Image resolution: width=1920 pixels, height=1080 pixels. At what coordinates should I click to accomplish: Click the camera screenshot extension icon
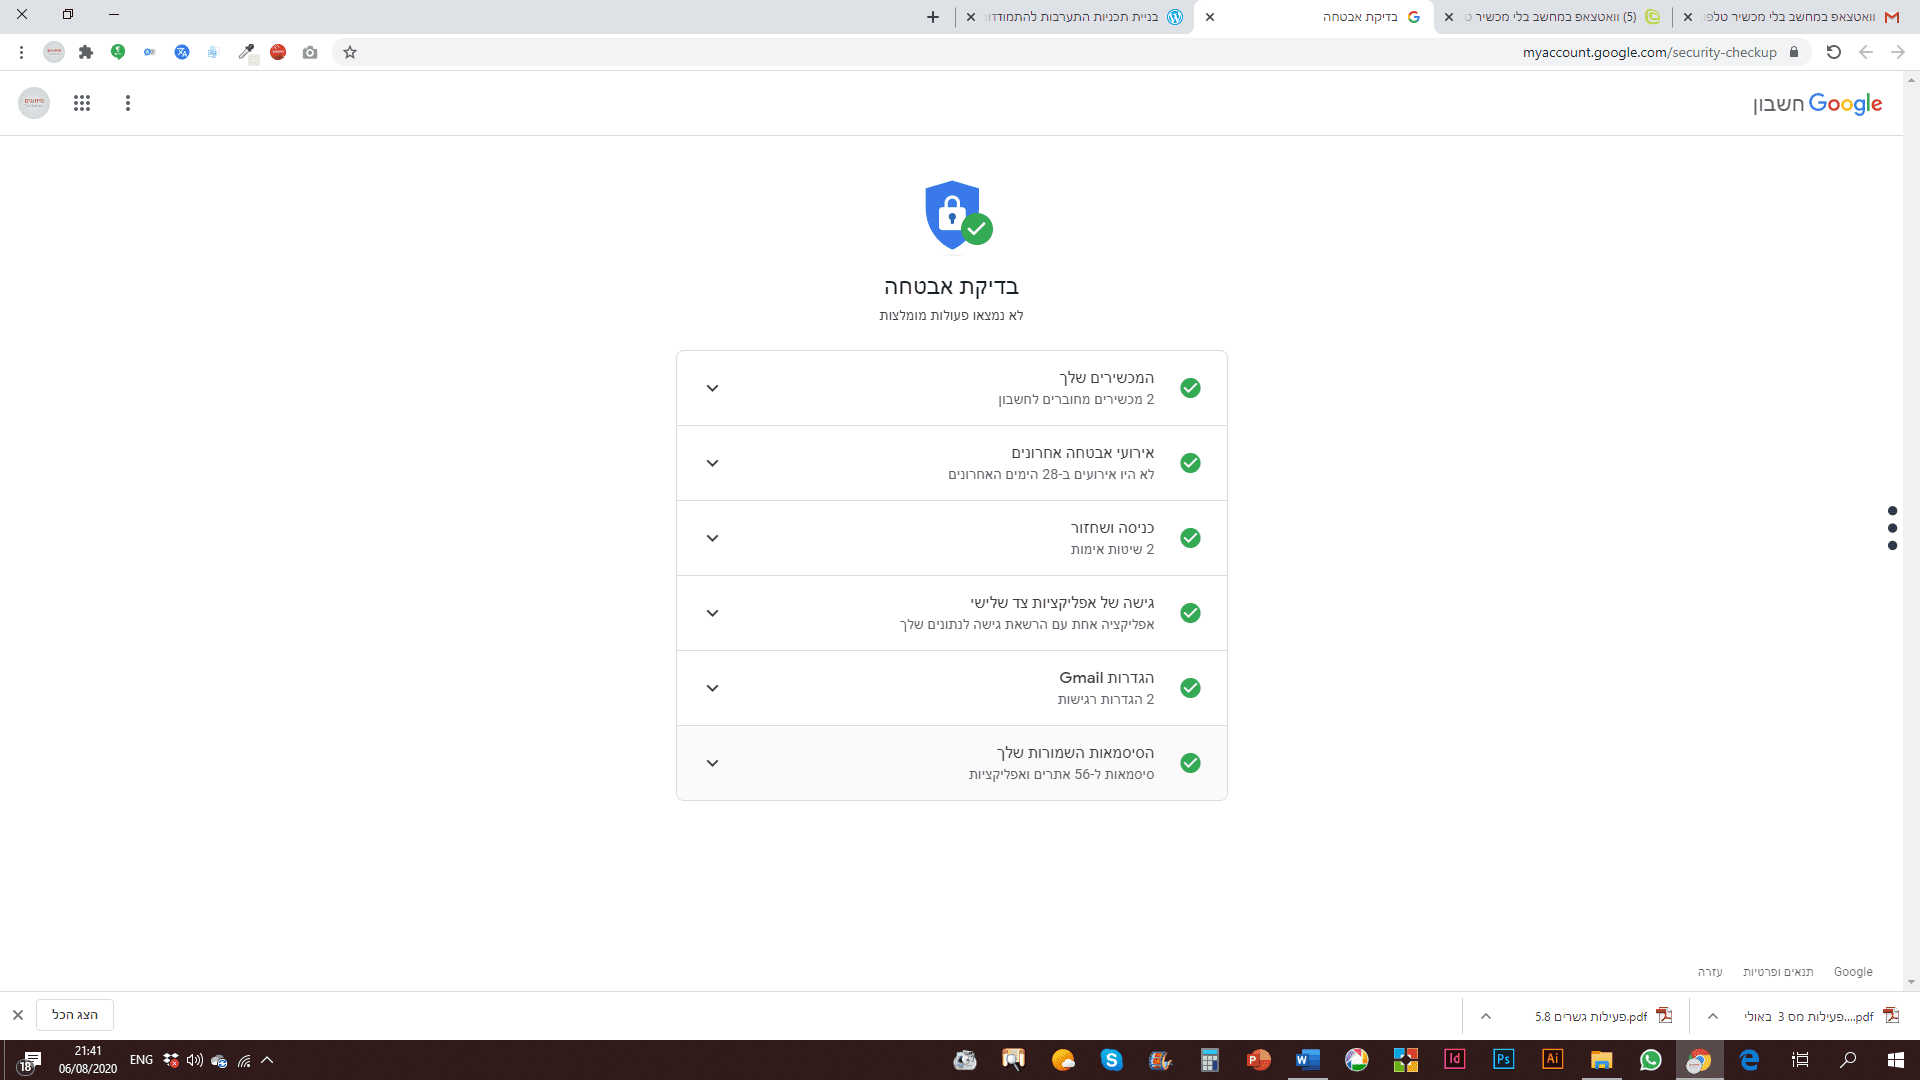[x=310, y=52]
